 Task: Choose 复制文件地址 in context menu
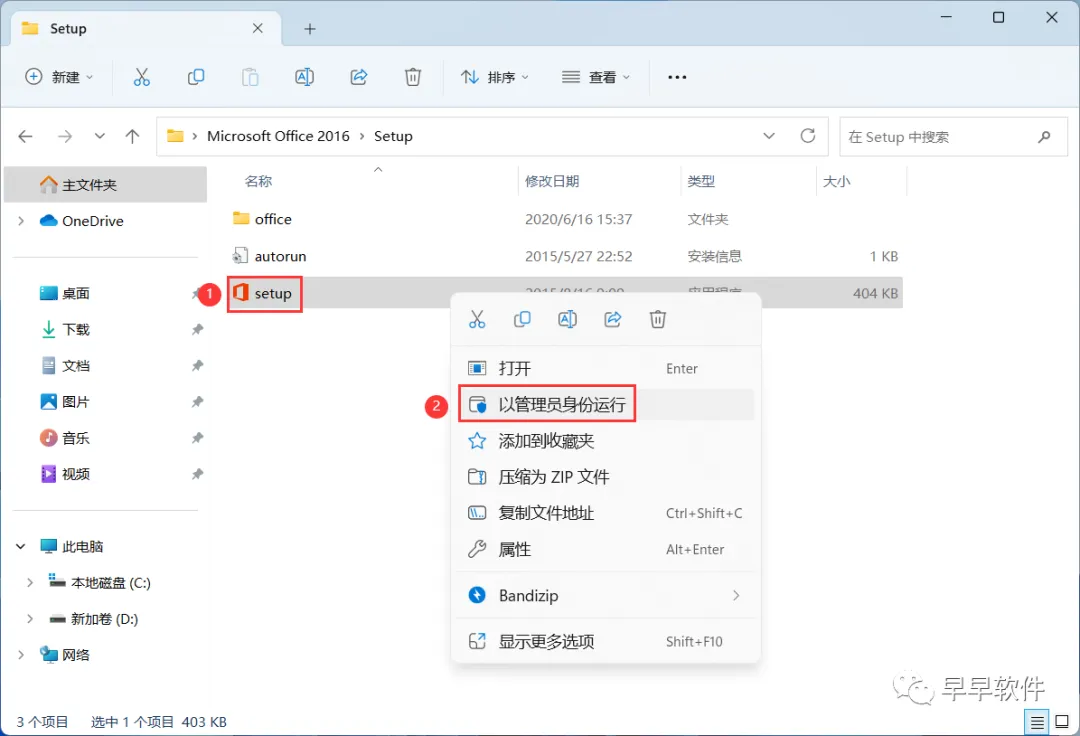pos(606,513)
